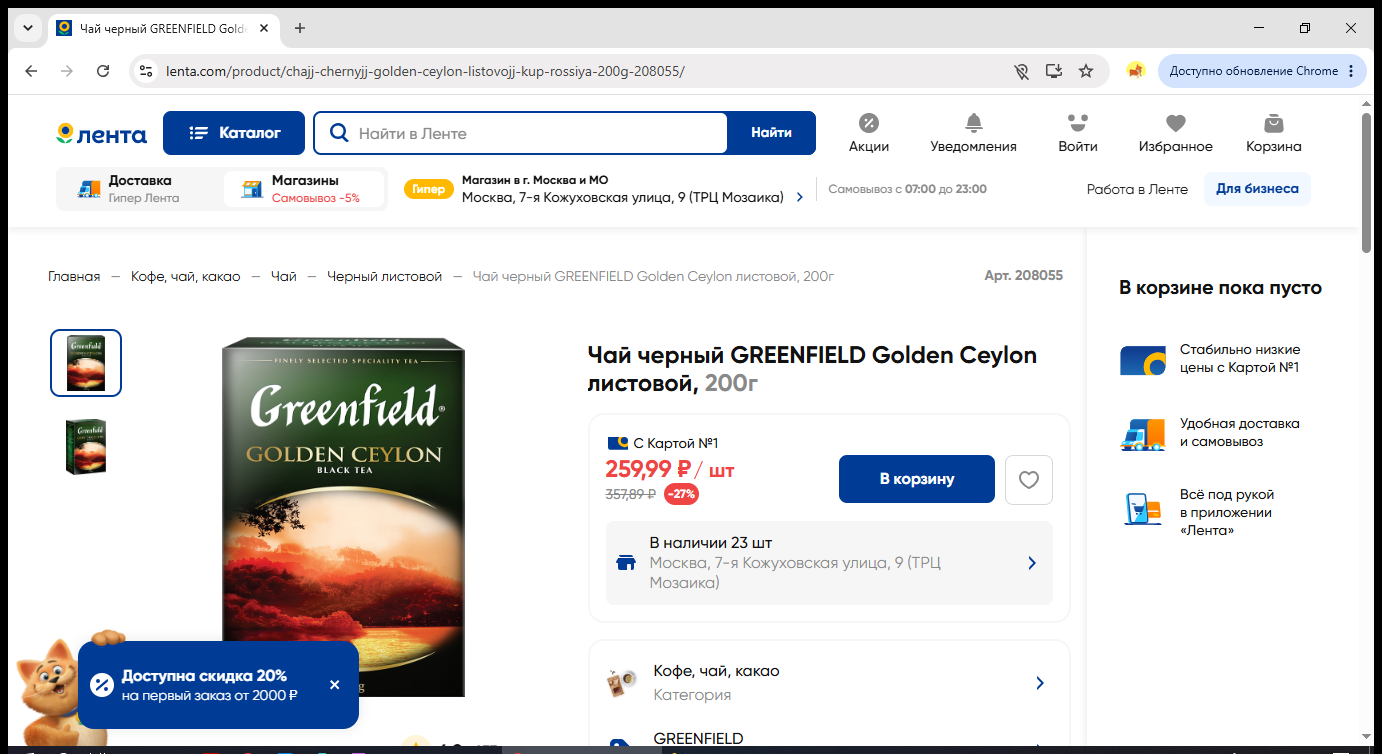Click the Лента mobile app icon
This screenshot has width=1382, height=754.
click(1142, 509)
